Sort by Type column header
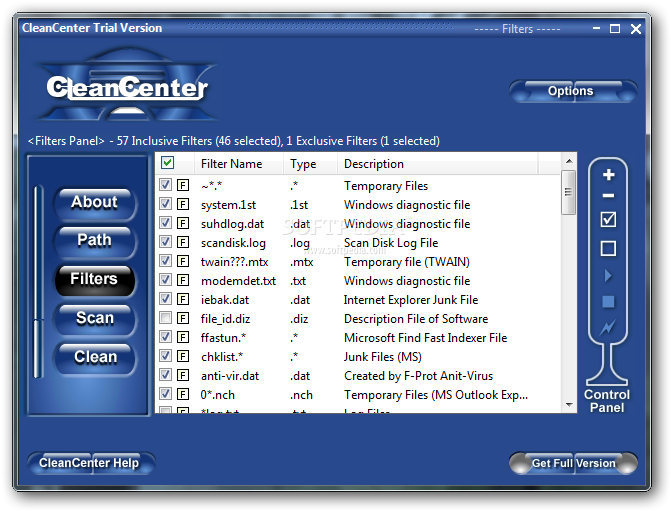This screenshot has height=512, width=672. click(310, 164)
